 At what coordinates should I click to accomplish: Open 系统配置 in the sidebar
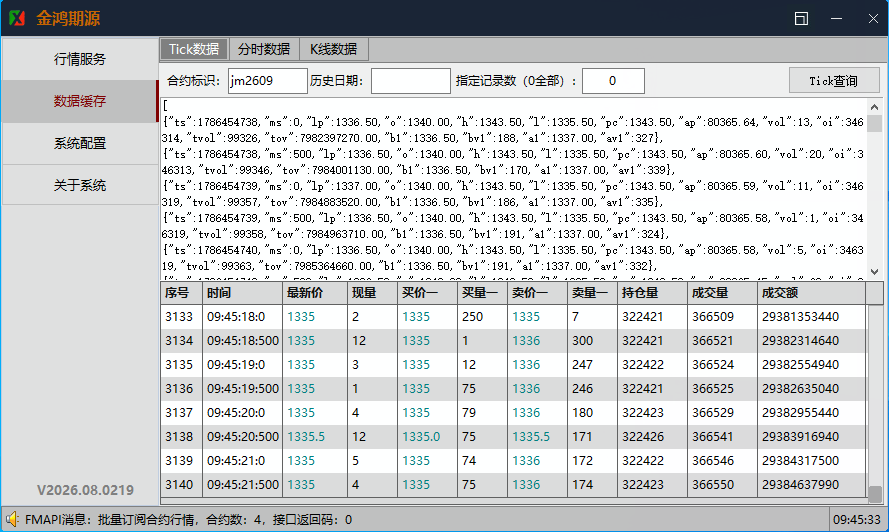[x=80, y=143]
